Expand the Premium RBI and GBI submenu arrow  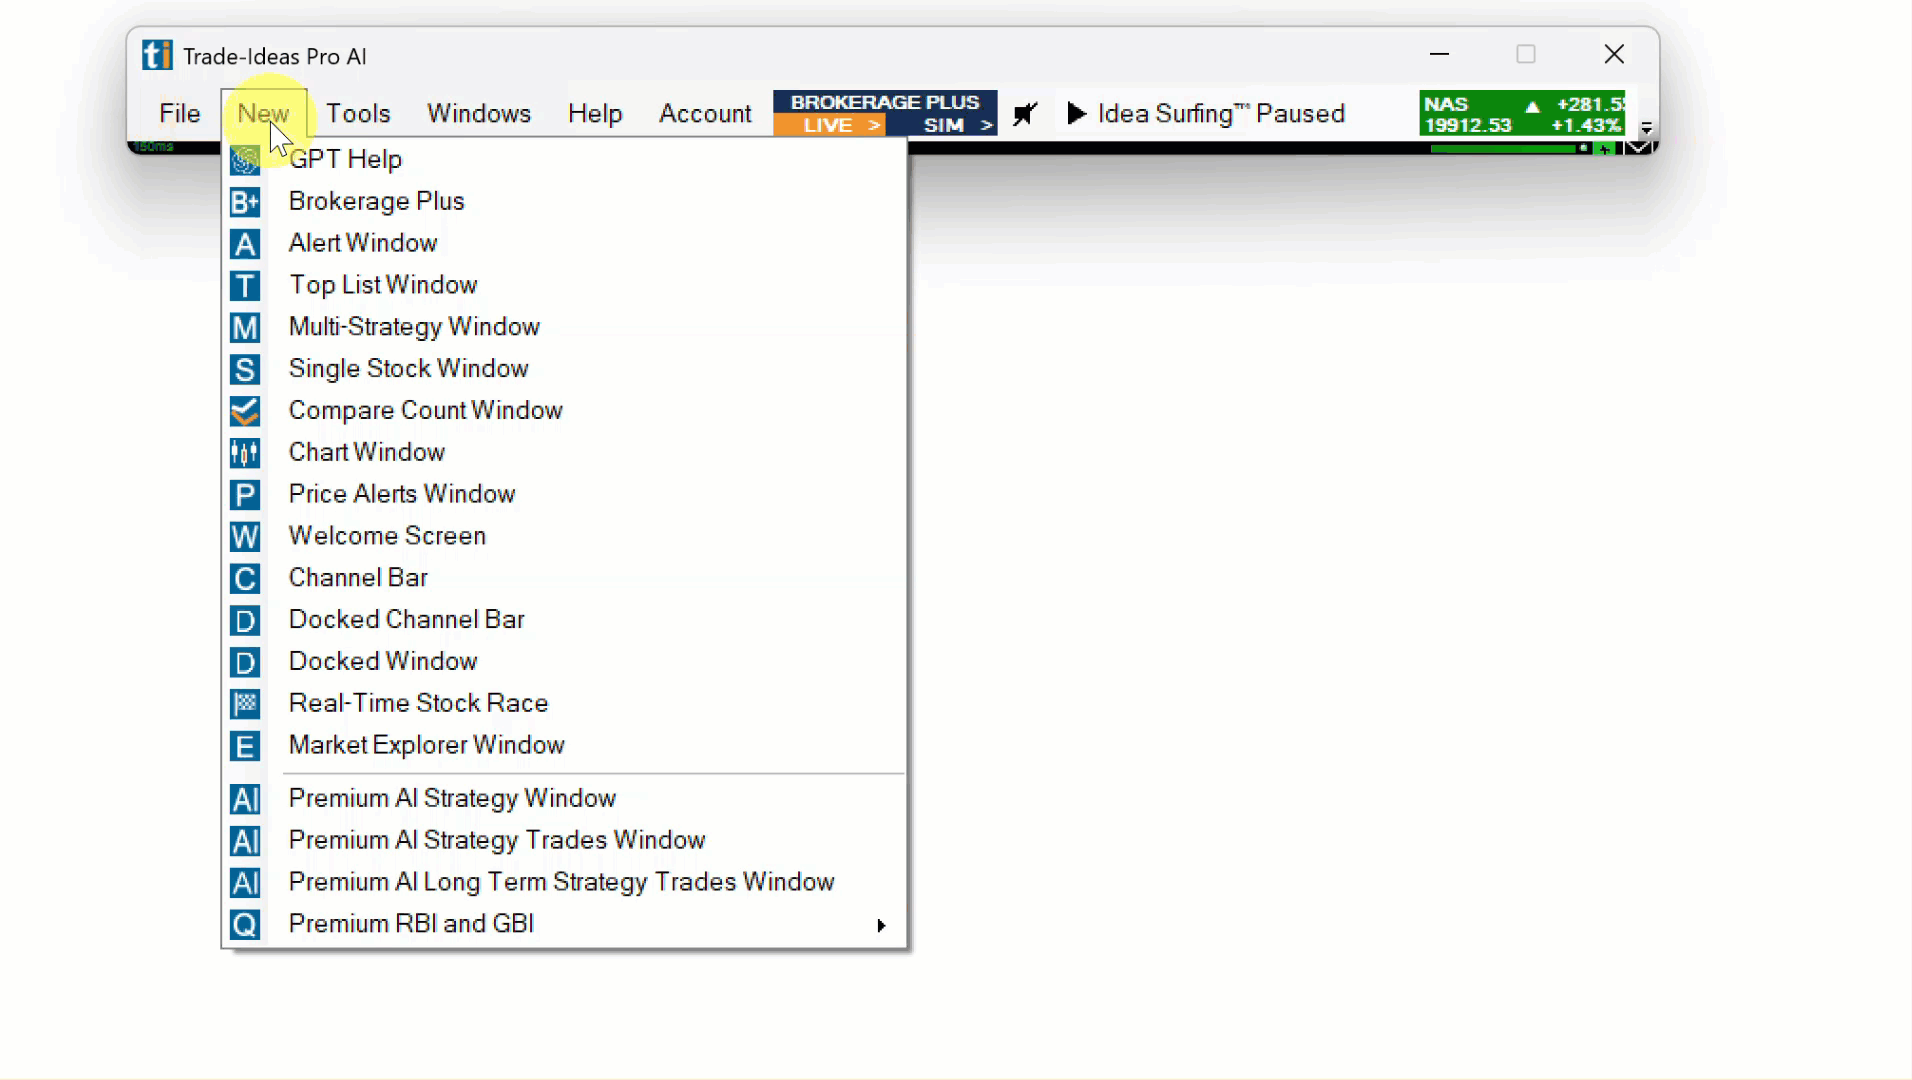881,925
